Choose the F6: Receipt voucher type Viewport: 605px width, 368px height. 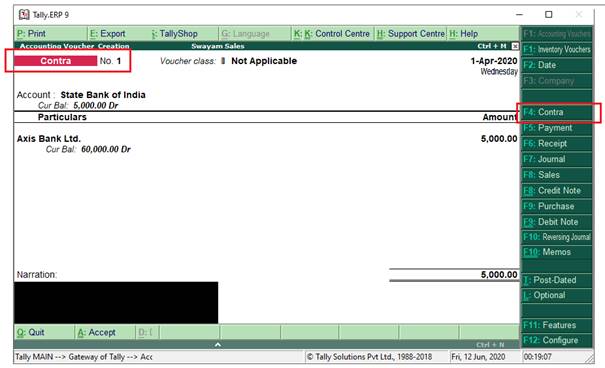tap(556, 144)
